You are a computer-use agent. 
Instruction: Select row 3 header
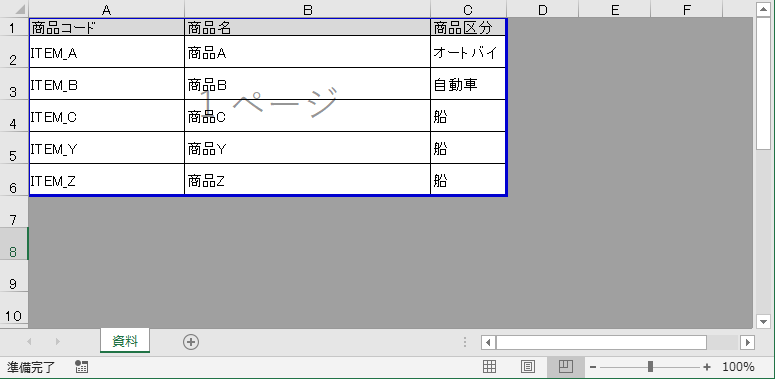[14, 84]
